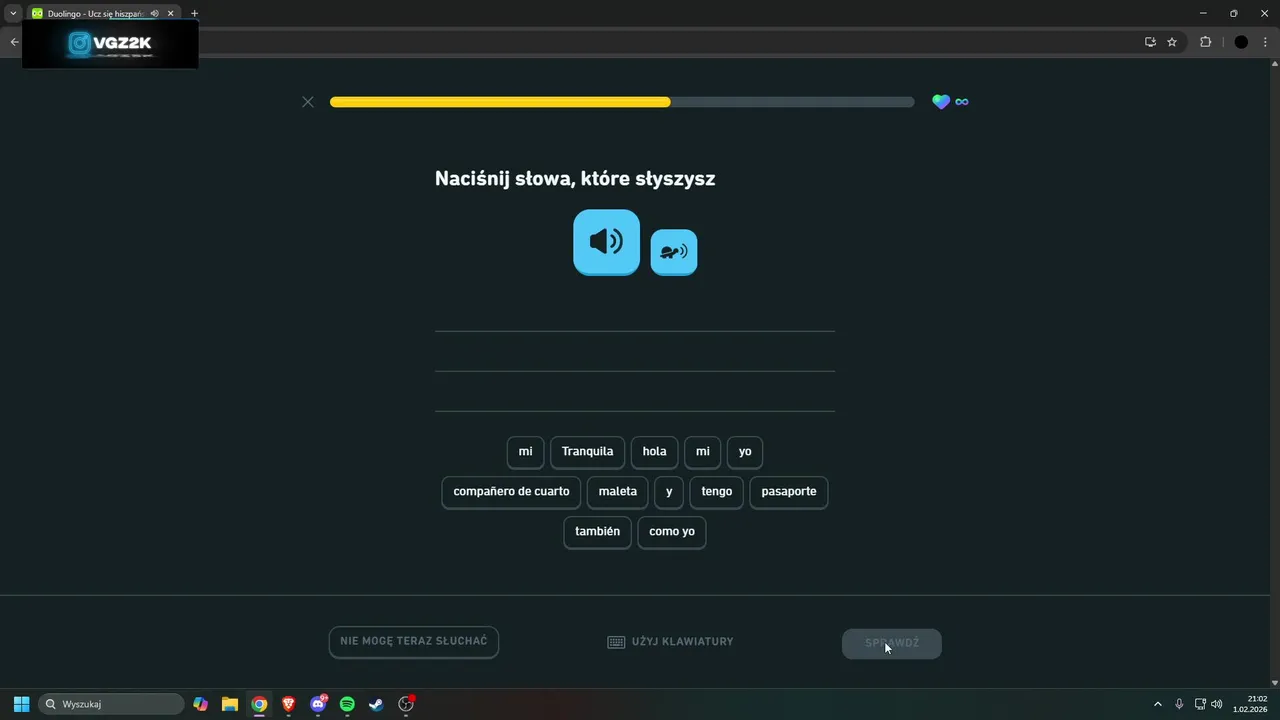The image size is (1280, 720).
Task: Open OBS Studio from the taskbar
Action: pyautogui.click(x=406, y=704)
